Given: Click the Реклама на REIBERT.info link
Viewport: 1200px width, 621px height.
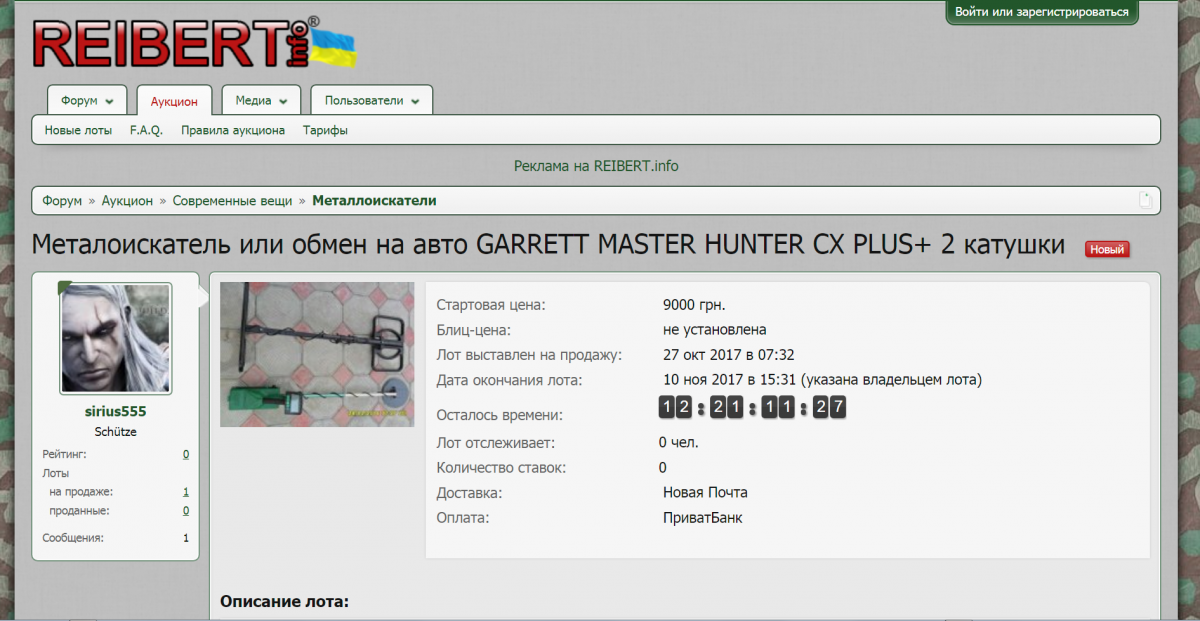Looking at the screenshot, I should 596,166.
